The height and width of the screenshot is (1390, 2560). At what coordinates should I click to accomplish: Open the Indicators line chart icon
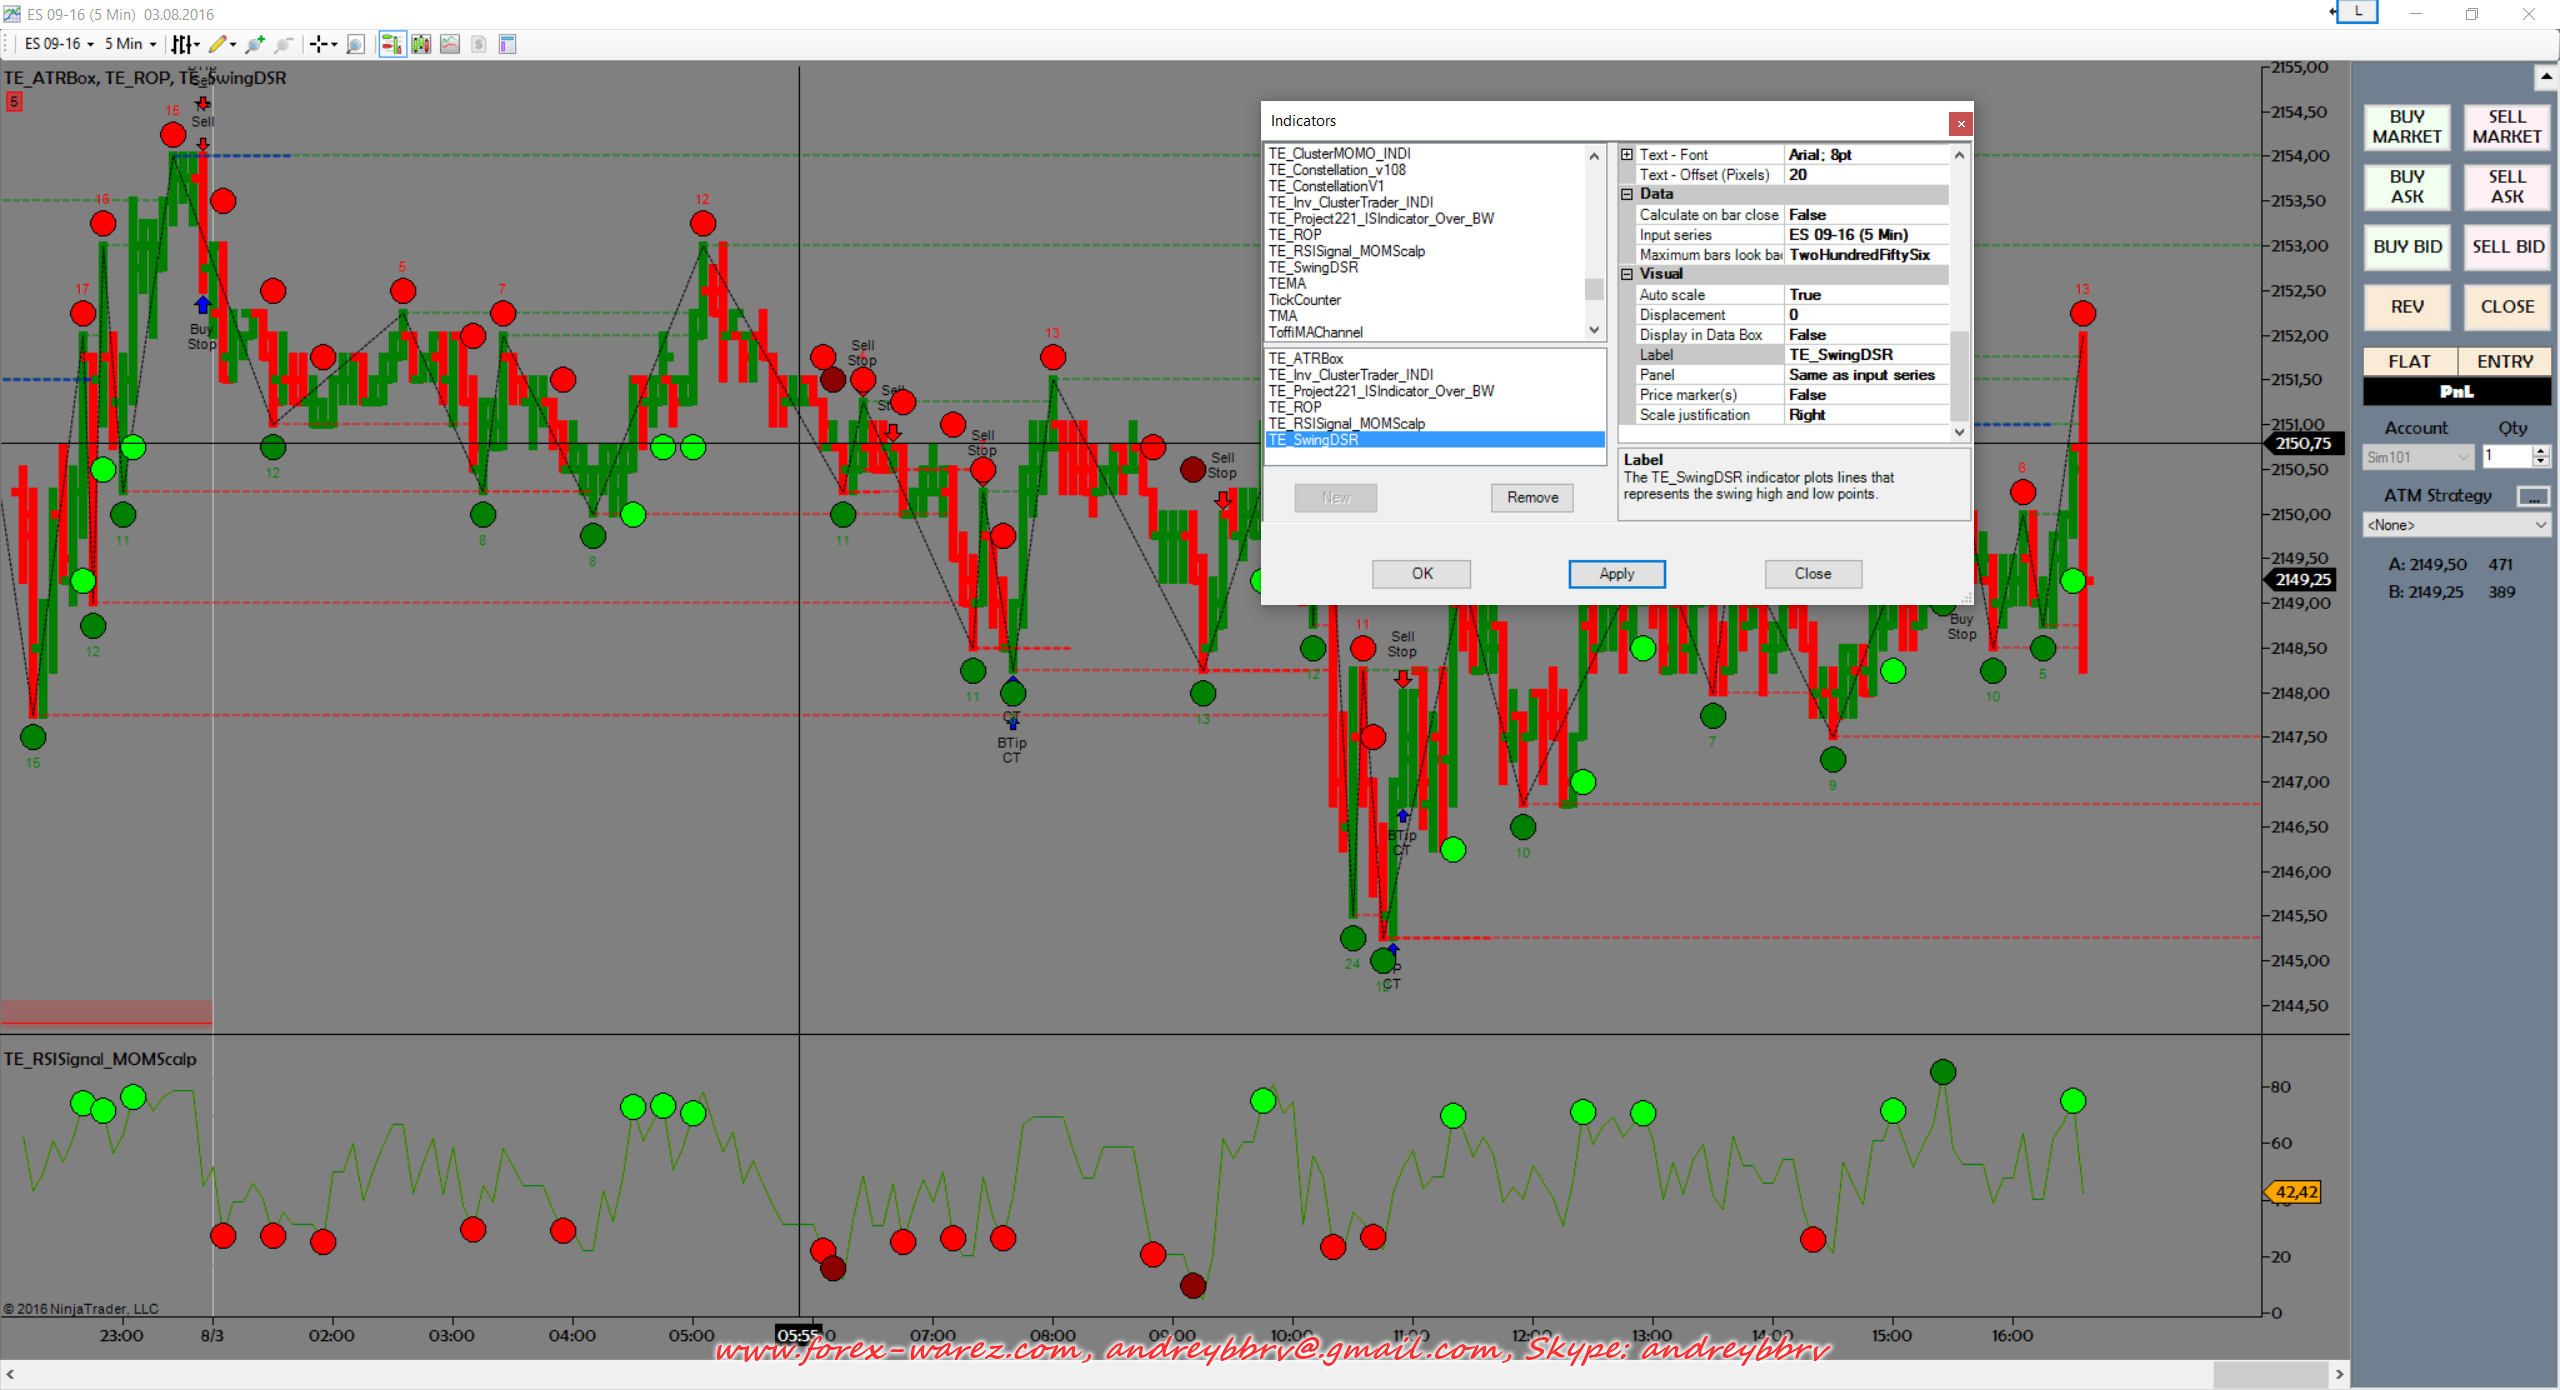(x=450, y=44)
